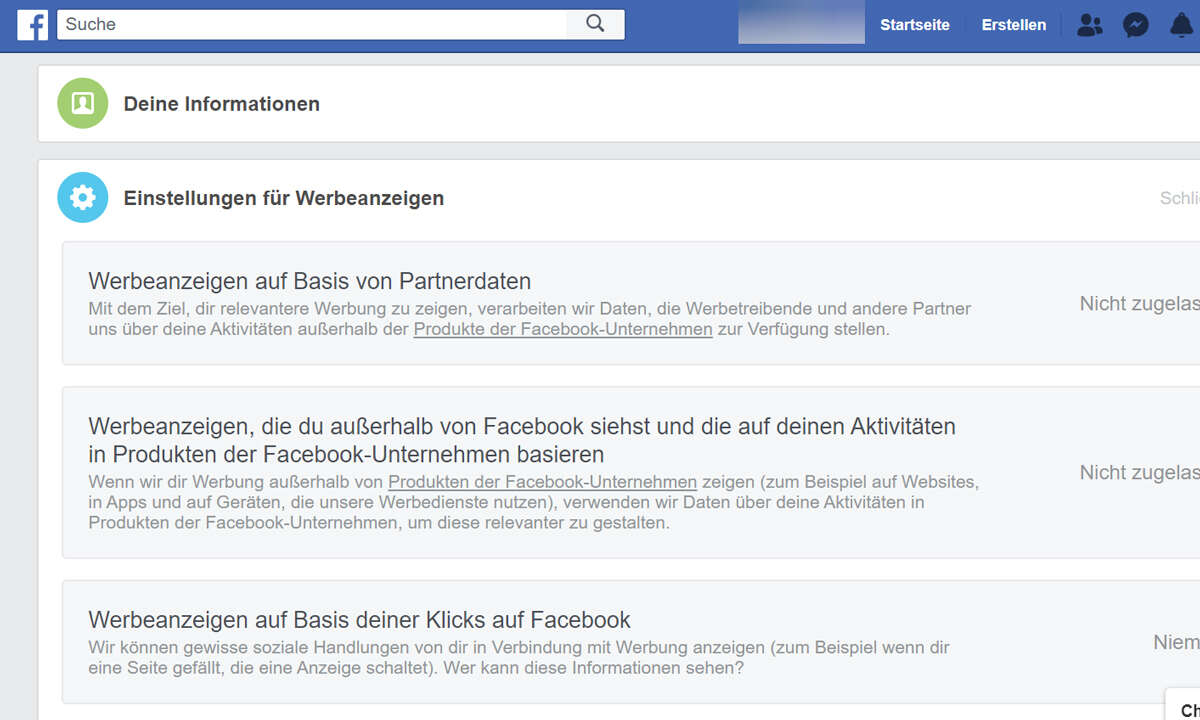Screen dimensions: 1200x720
Task: Click the ad settings gear icon
Action: 82,197
